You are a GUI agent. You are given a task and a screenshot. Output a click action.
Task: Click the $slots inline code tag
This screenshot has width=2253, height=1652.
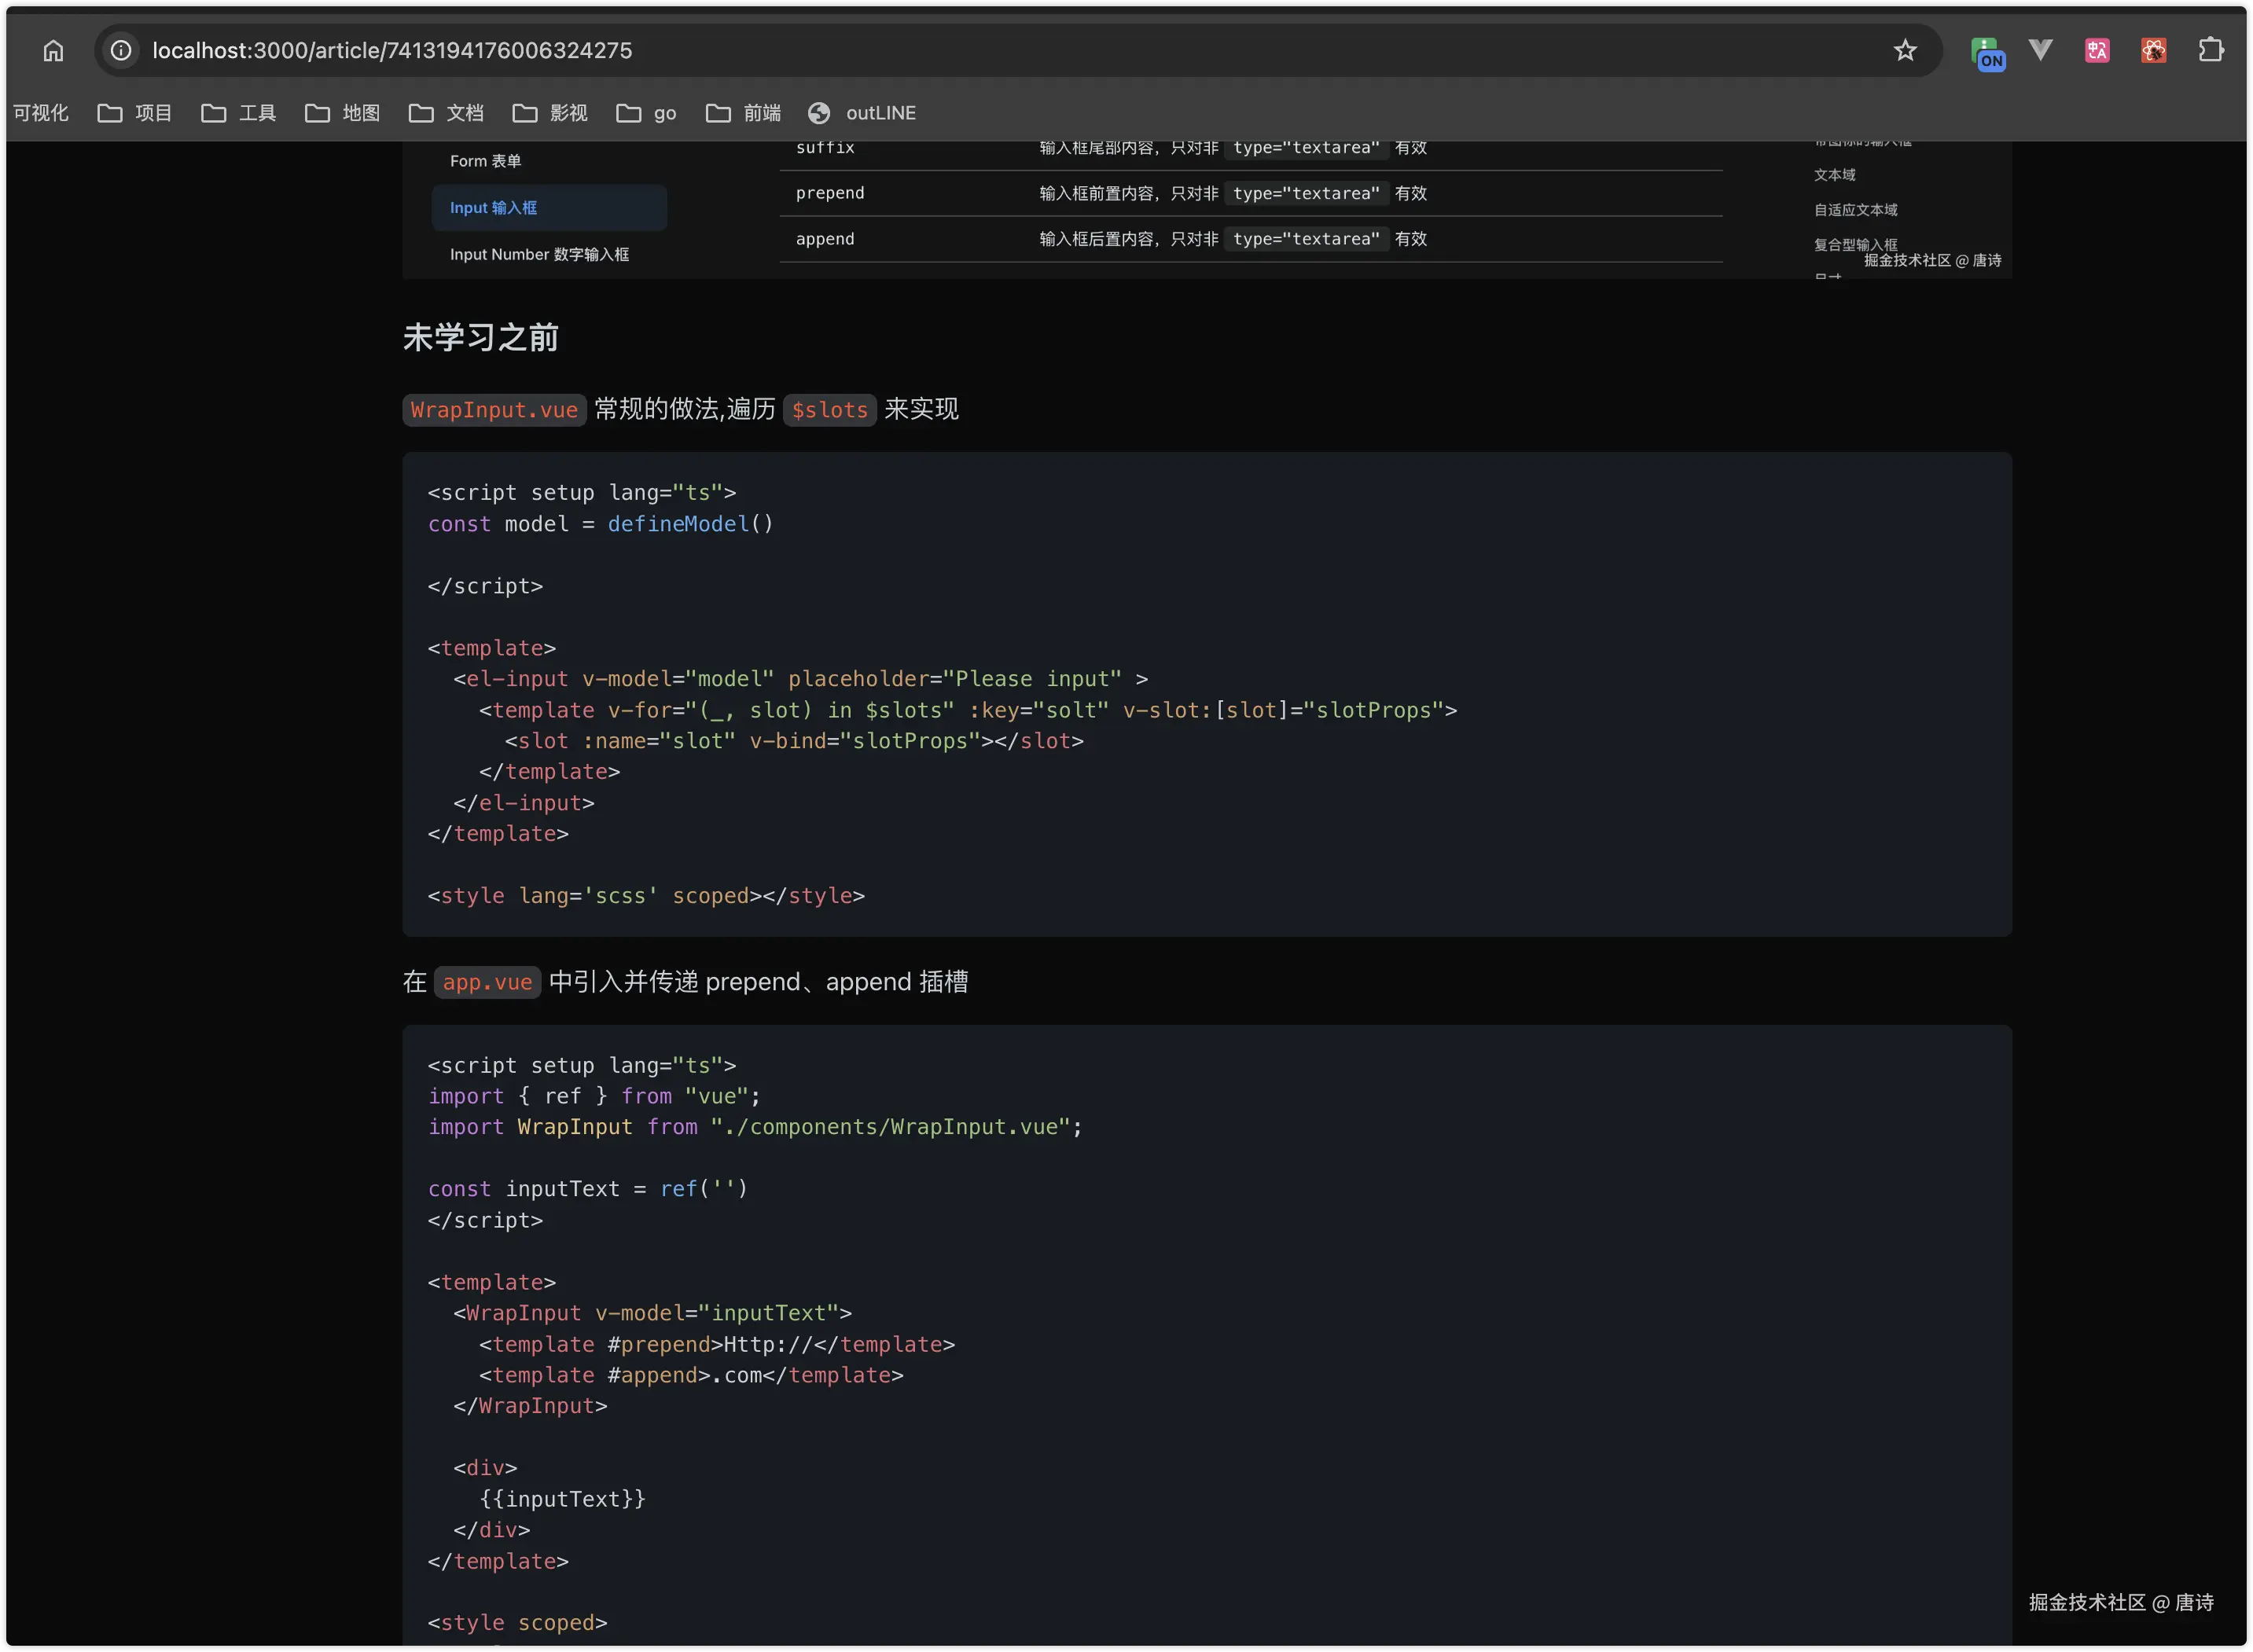829,410
